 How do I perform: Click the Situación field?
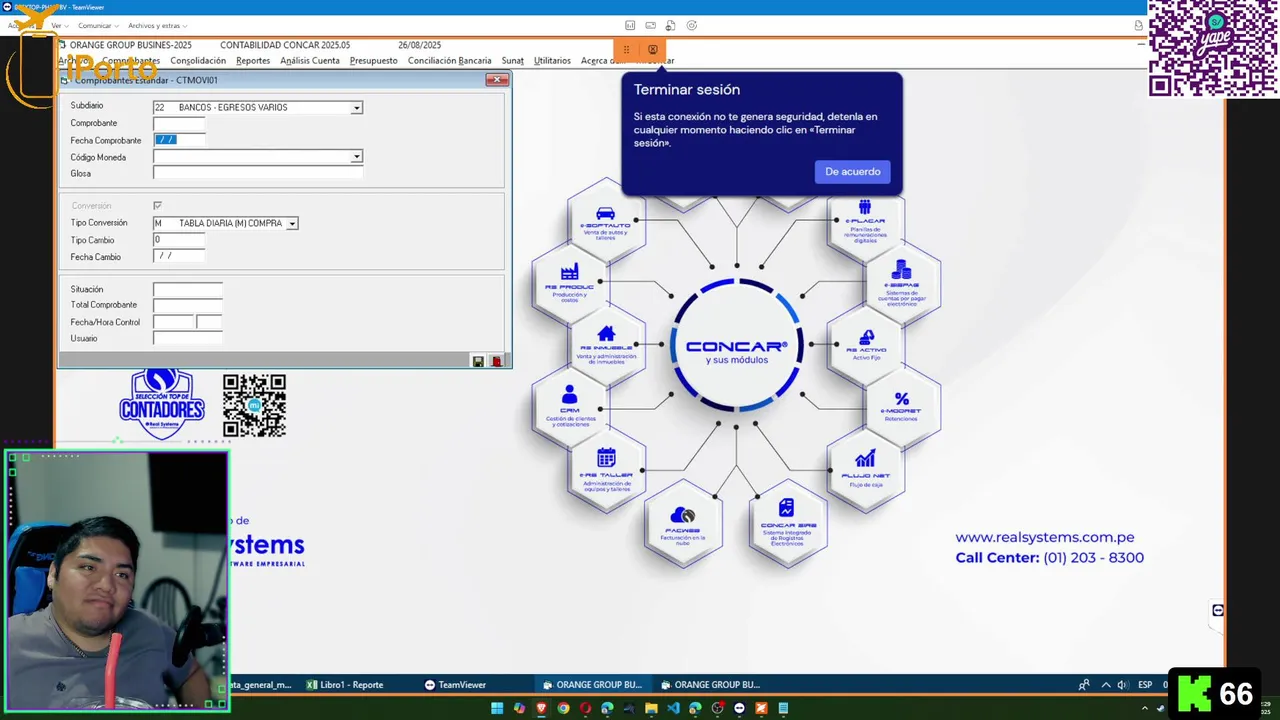tap(187, 289)
